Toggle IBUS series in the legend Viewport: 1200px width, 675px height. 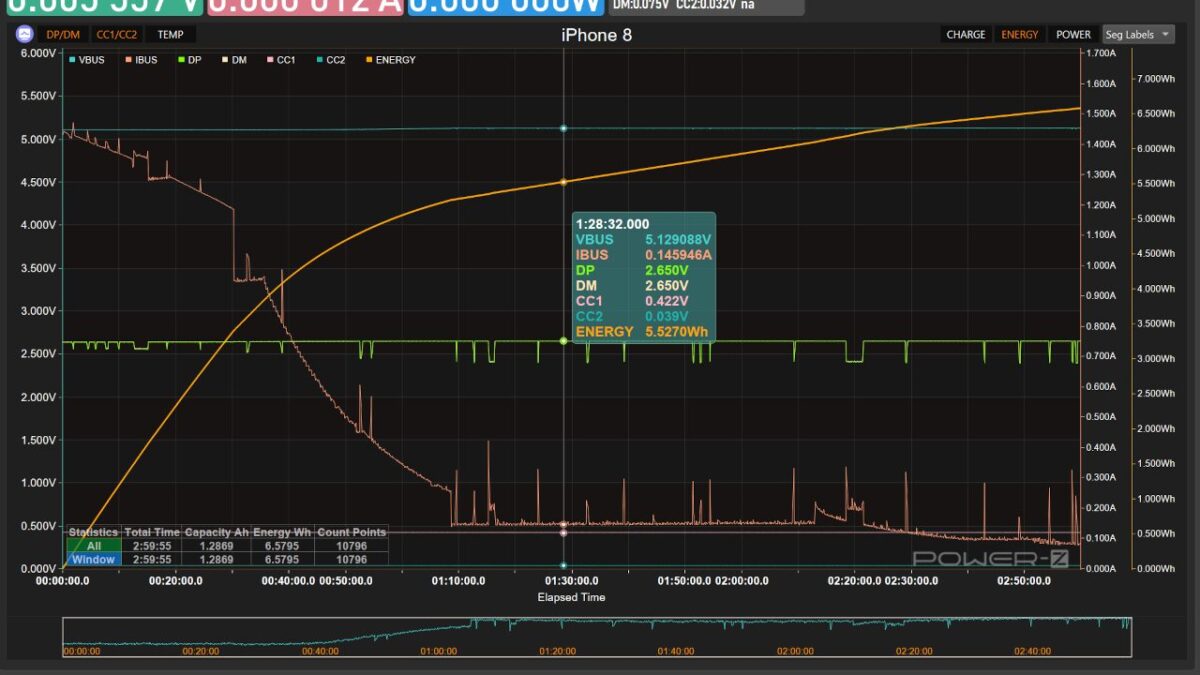coord(140,60)
